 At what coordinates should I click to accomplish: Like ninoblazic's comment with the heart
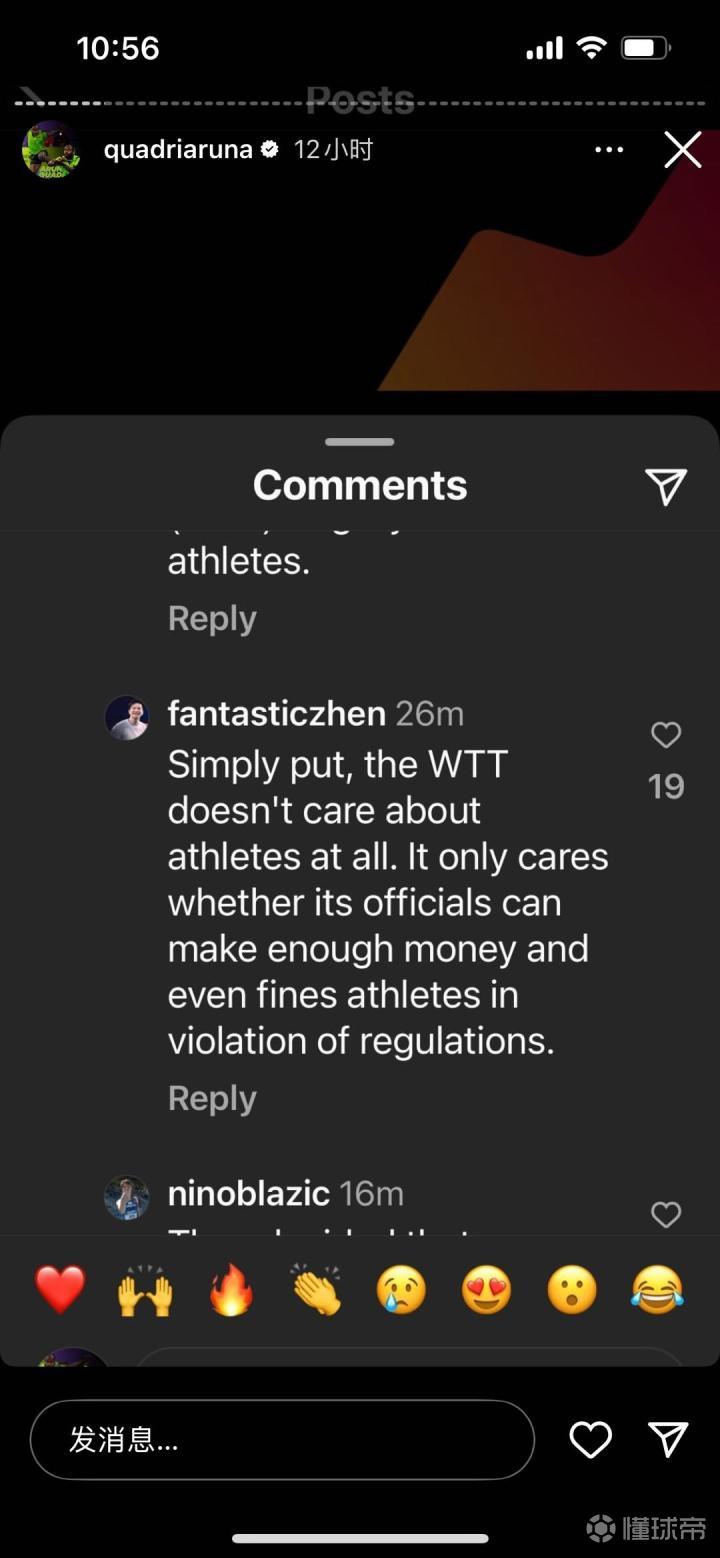[x=666, y=1215]
